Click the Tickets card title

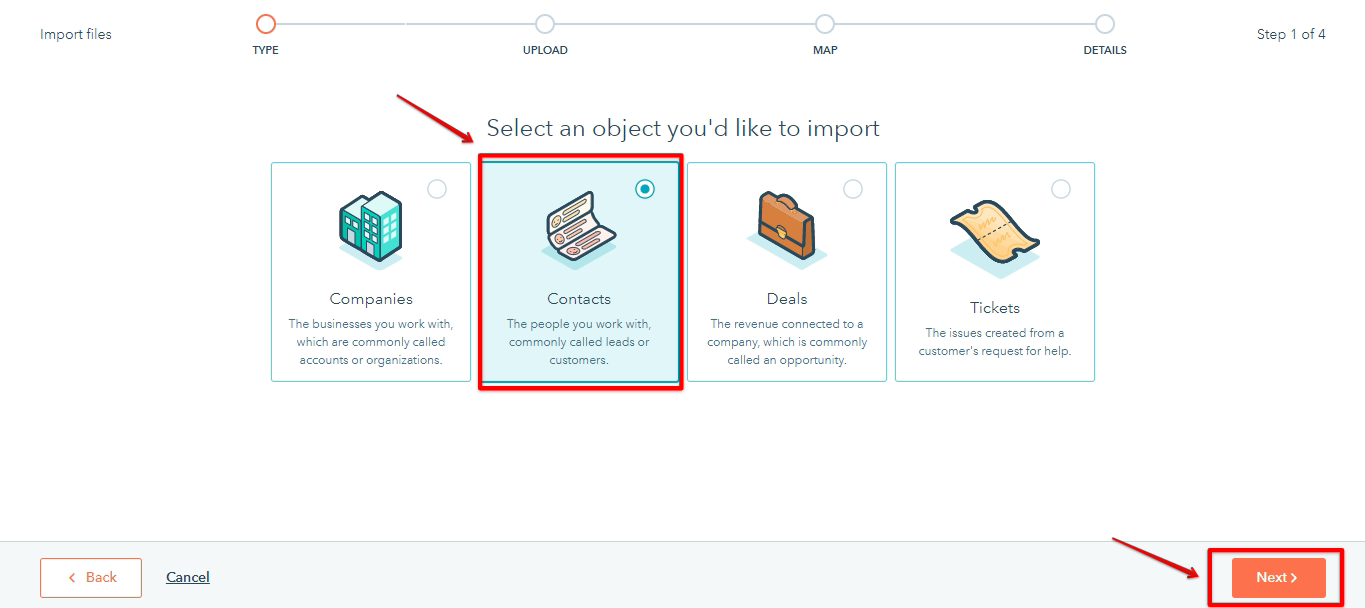pos(995,308)
